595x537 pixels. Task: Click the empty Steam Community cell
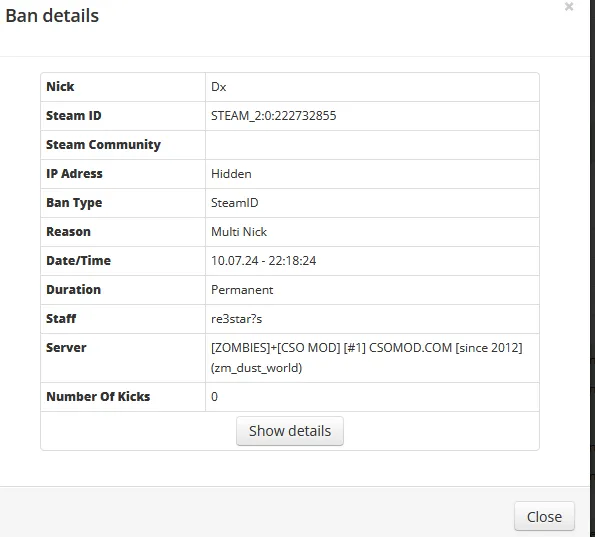tap(372, 145)
